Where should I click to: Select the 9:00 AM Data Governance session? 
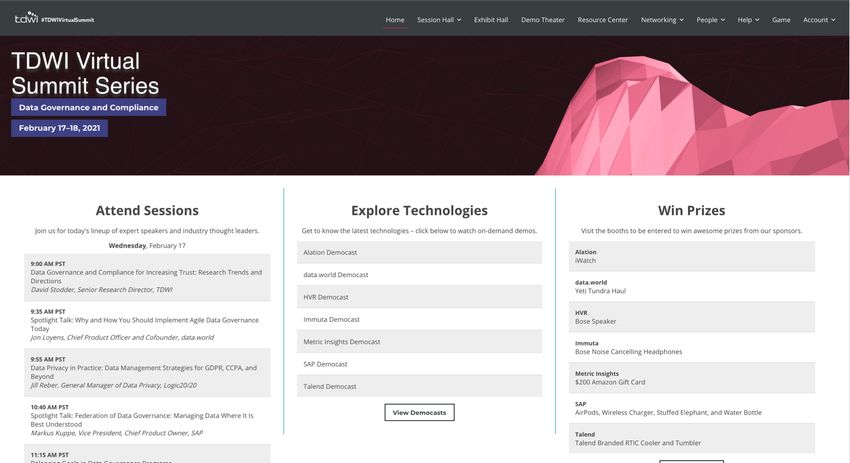pos(147,277)
